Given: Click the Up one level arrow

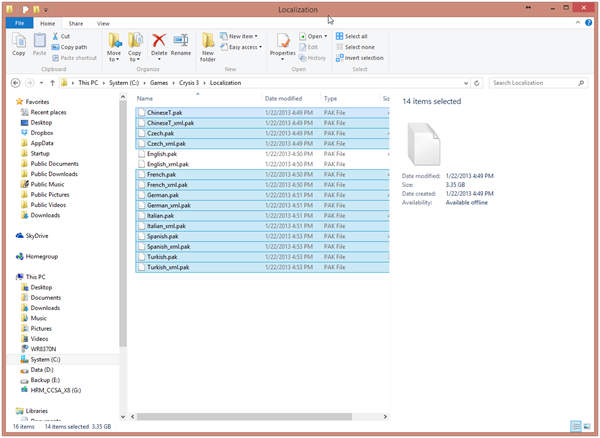Looking at the screenshot, I should tap(52, 83).
